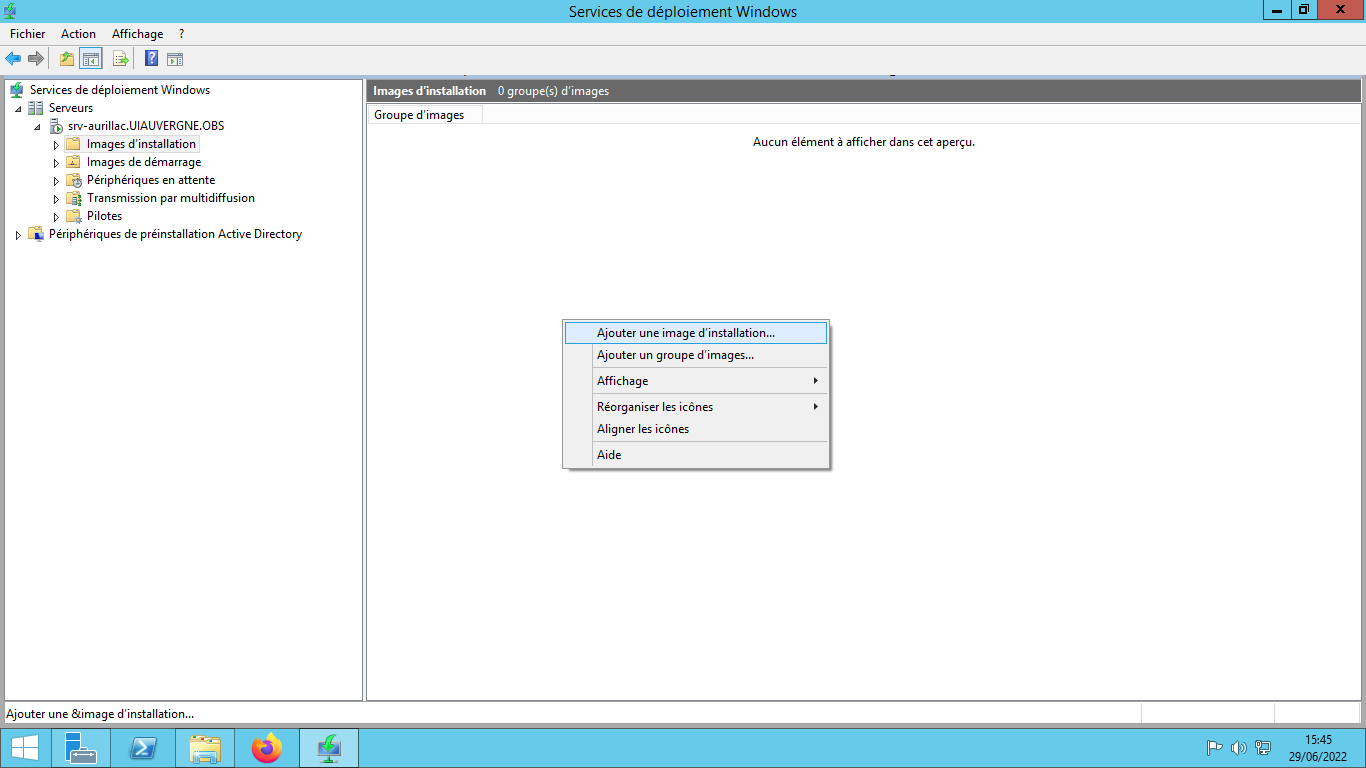Open the Action menu
The height and width of the screenshot is (768, 1366).
[x=79, y=34]
